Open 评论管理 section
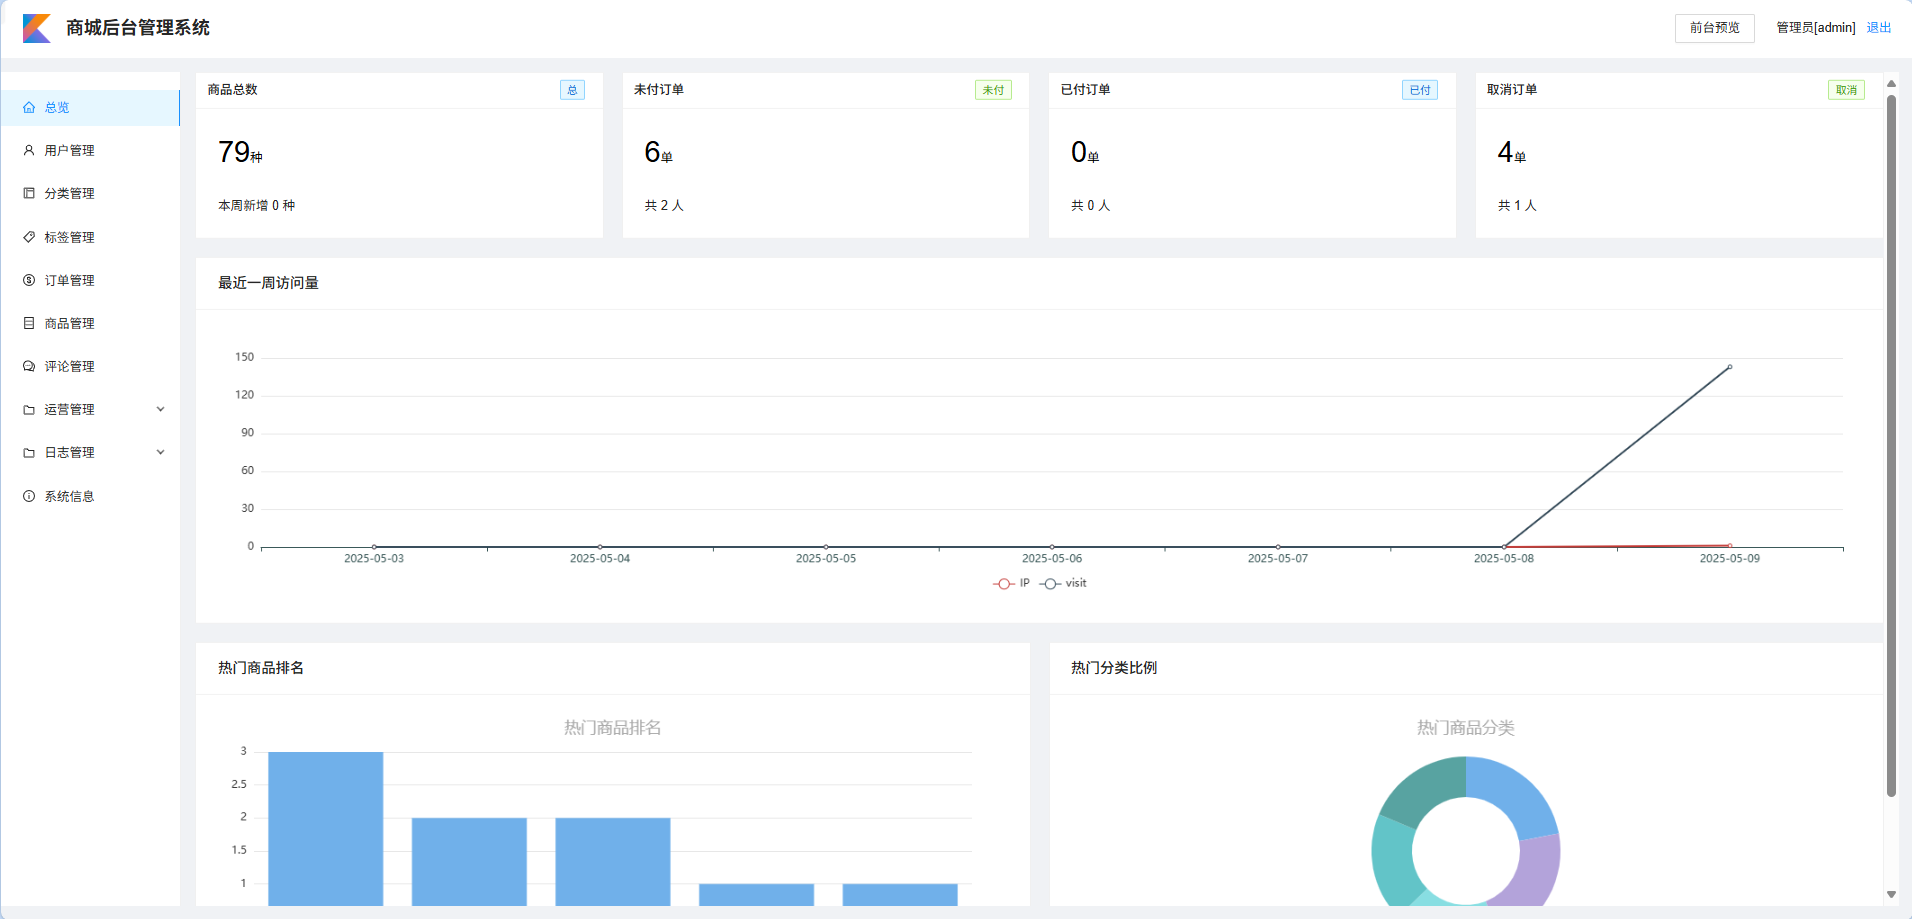This screenshot has width=1912, height=919. (x=90, y=366)
